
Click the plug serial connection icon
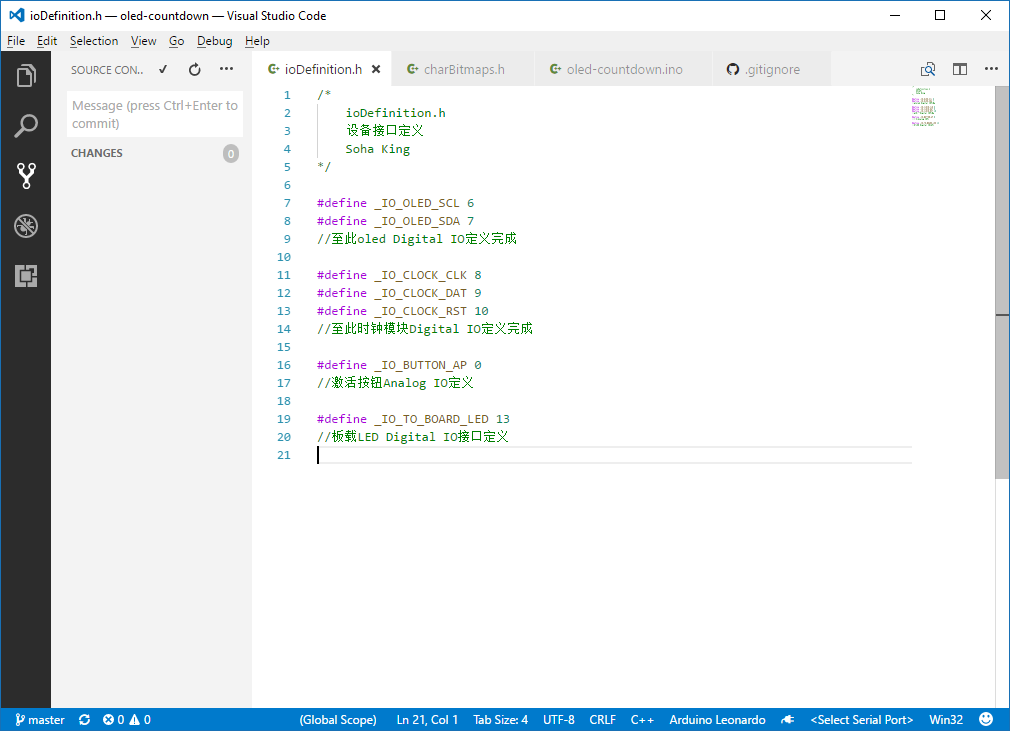[788, 719]
